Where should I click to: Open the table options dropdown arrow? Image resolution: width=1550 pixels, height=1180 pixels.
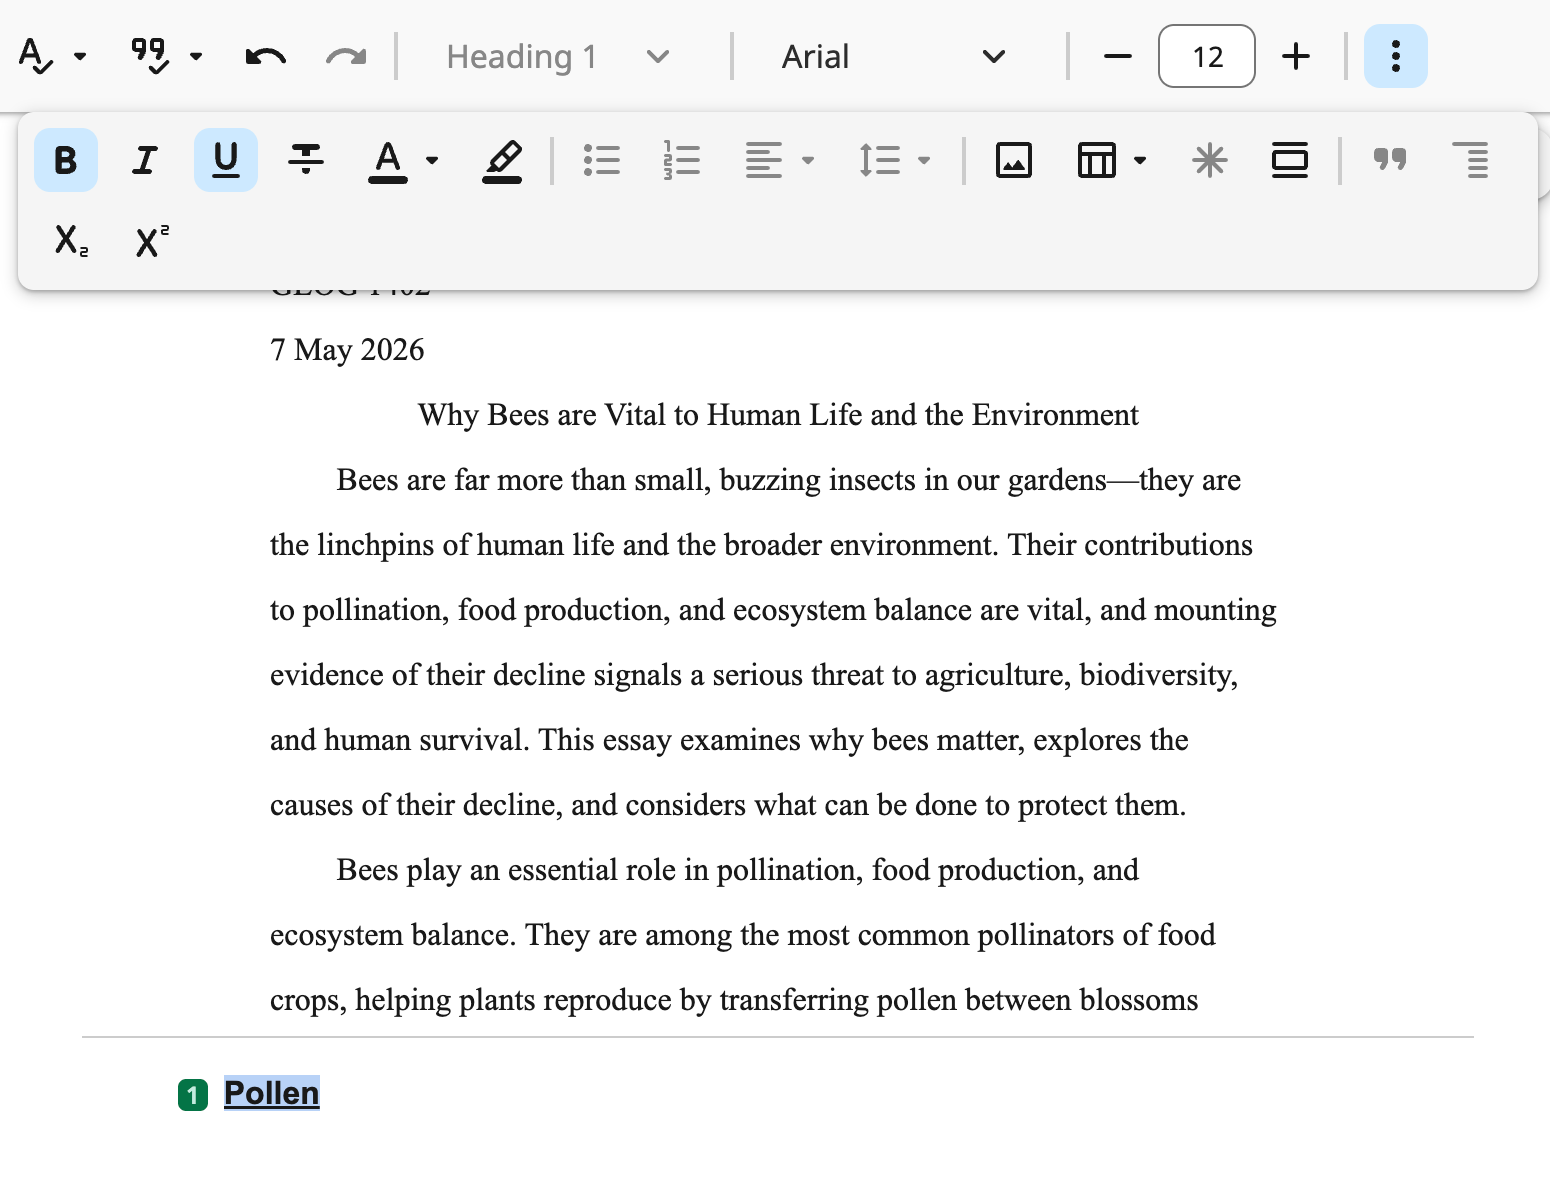tap(1140, 160)
